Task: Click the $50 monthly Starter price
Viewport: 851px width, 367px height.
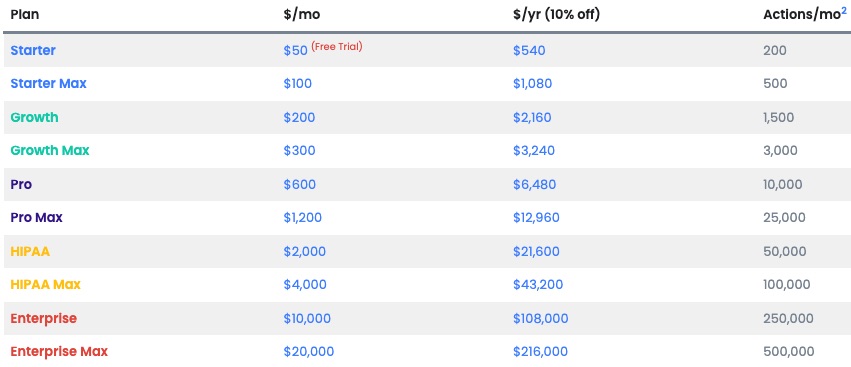Action: pyautogui.click(x=295, y=50)
